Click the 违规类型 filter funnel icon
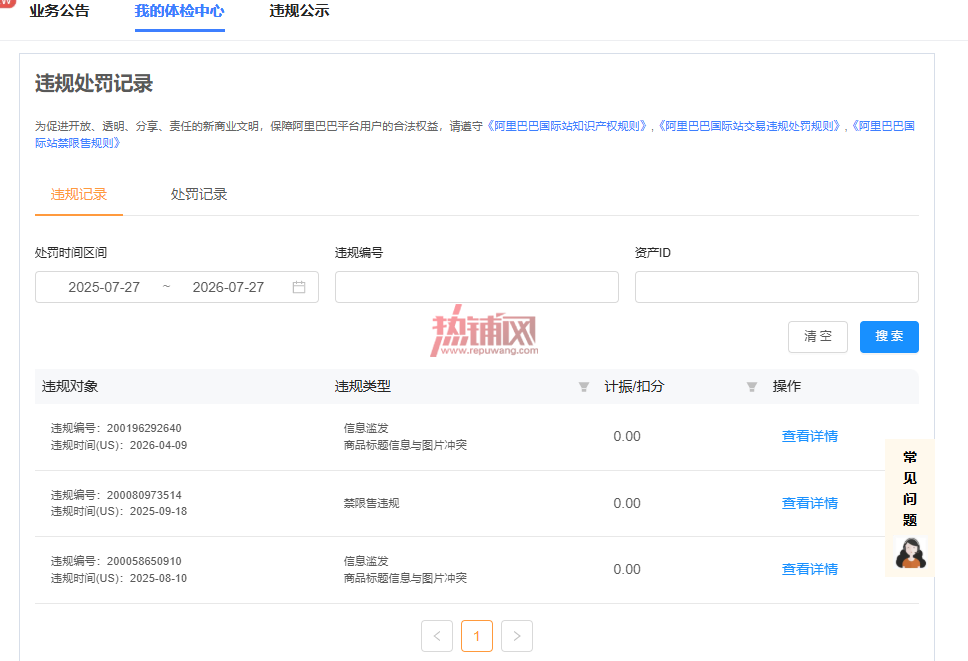 [583, 387]
